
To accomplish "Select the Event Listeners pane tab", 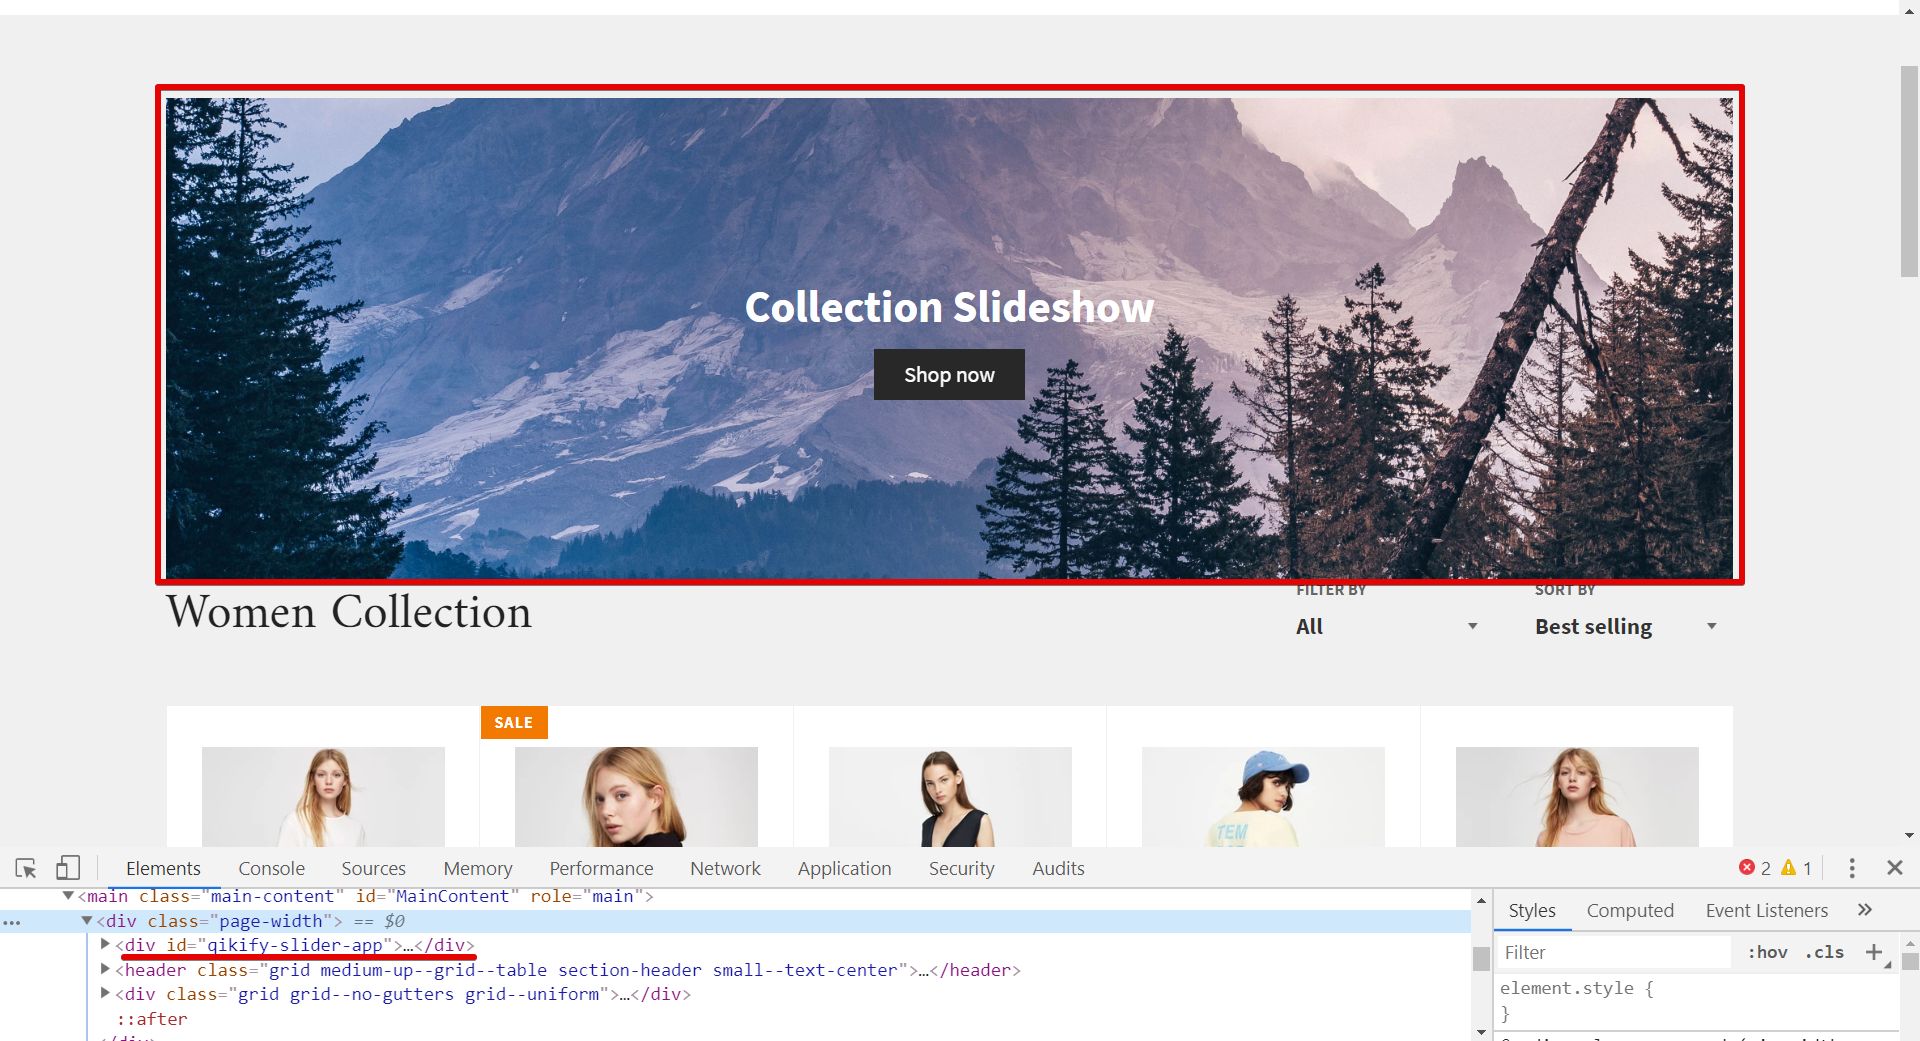I will coord(1767,911).
